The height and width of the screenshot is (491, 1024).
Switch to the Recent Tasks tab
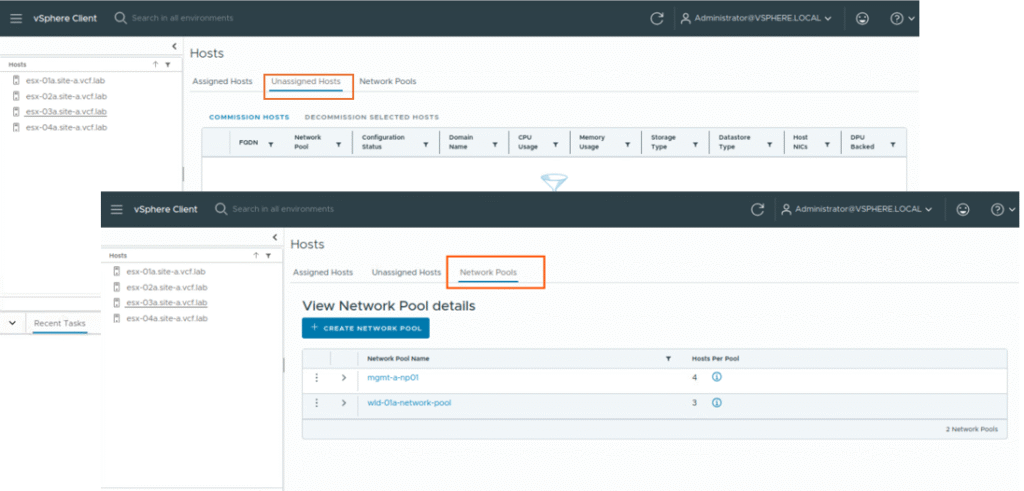[59, 323]
